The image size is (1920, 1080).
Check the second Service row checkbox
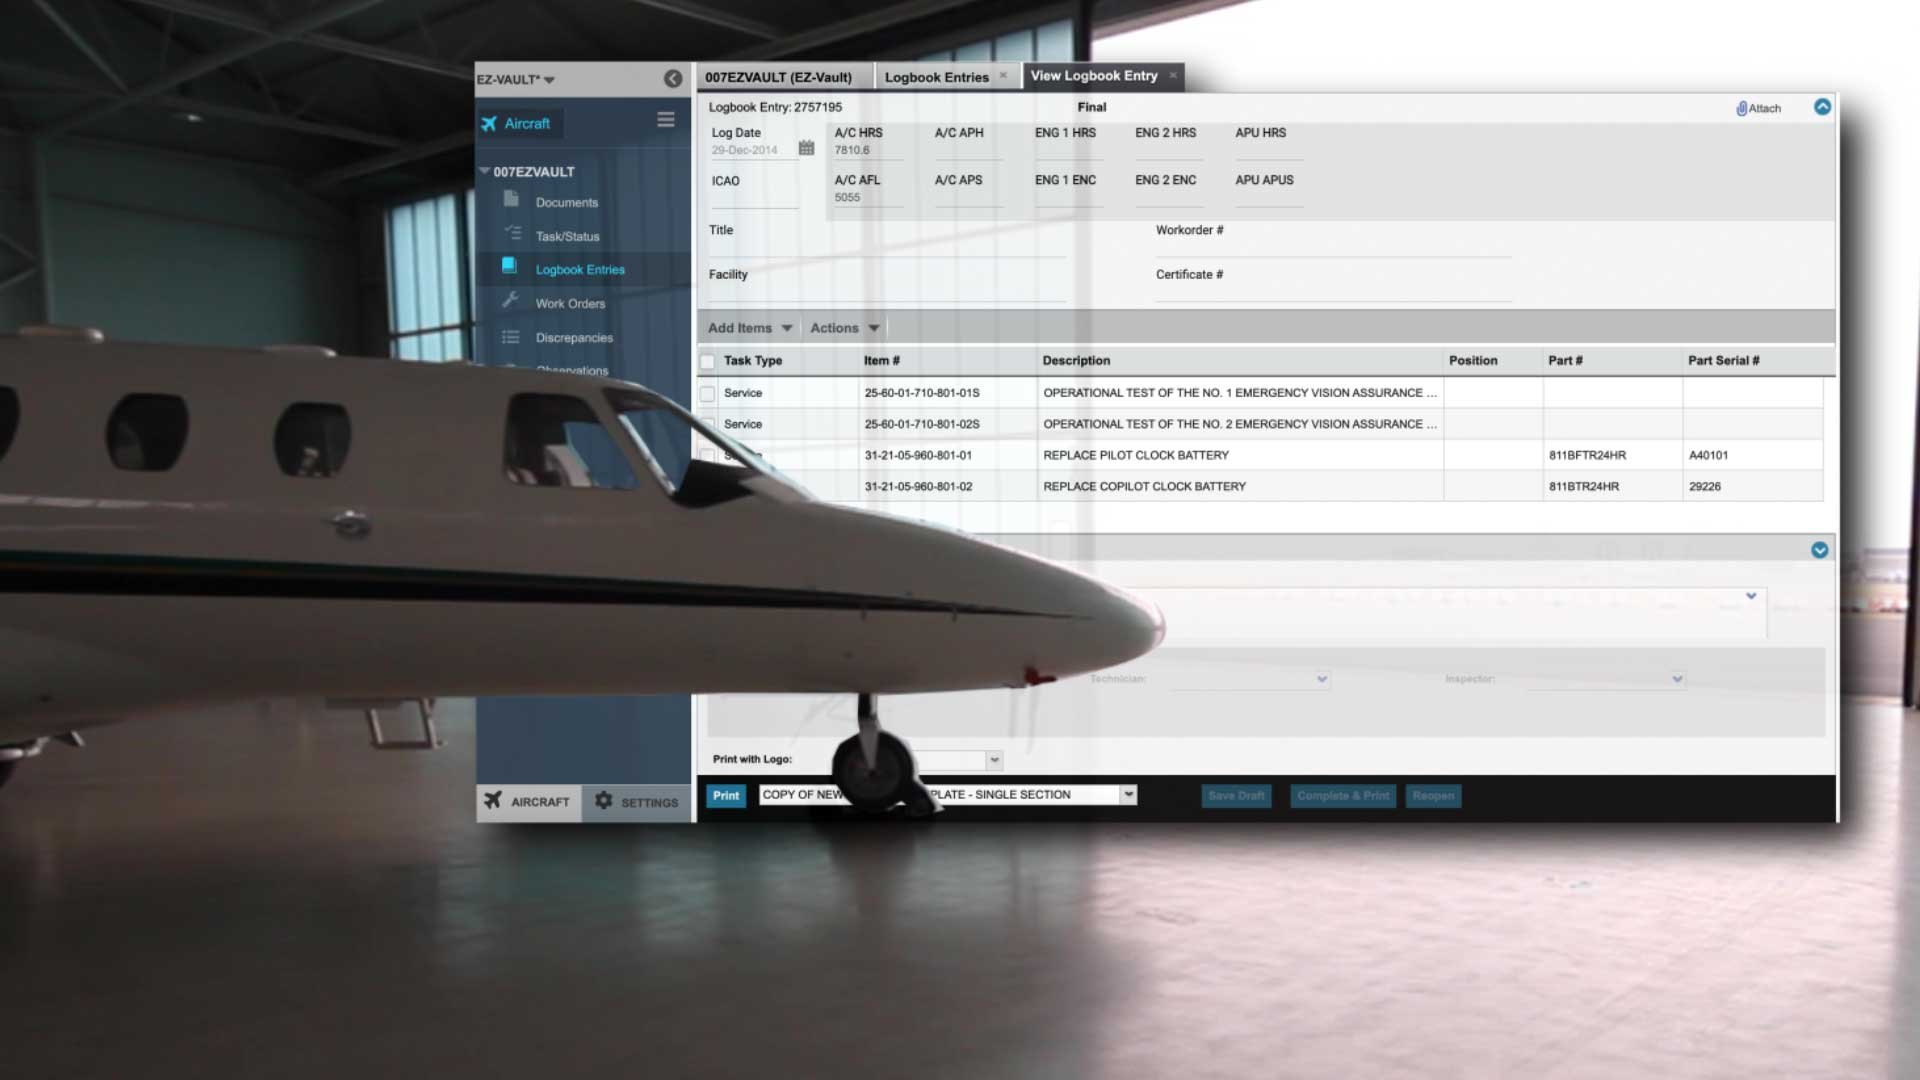coord(708,424)
